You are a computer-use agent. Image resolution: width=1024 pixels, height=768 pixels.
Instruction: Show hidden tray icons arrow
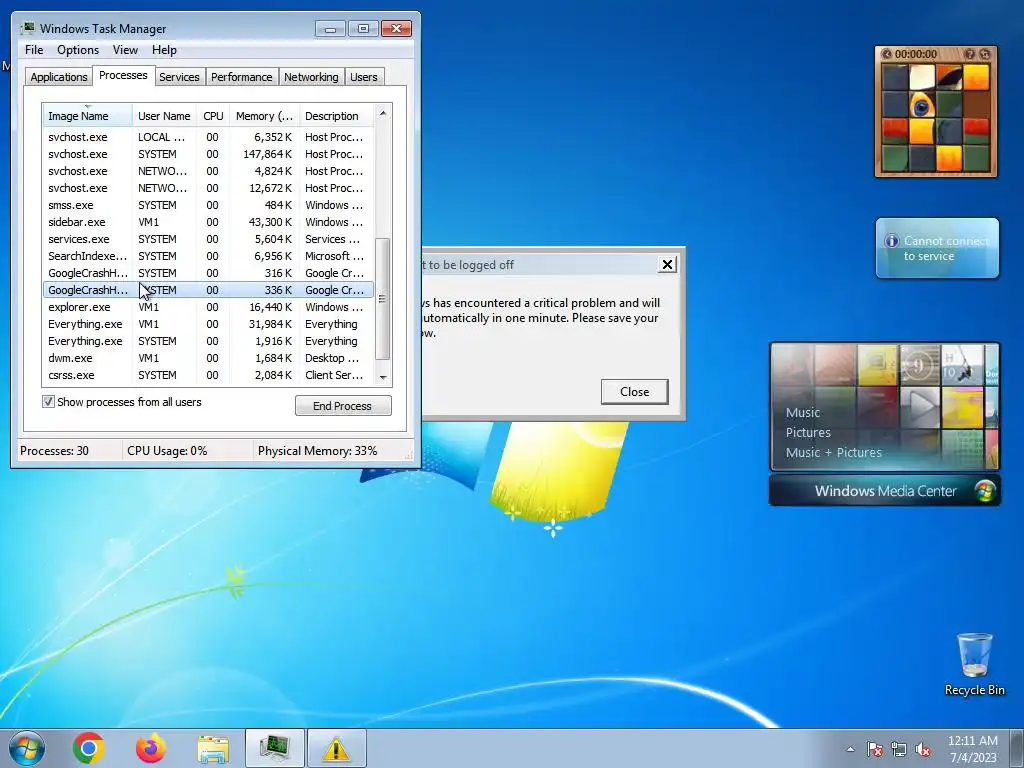(850, 749)
